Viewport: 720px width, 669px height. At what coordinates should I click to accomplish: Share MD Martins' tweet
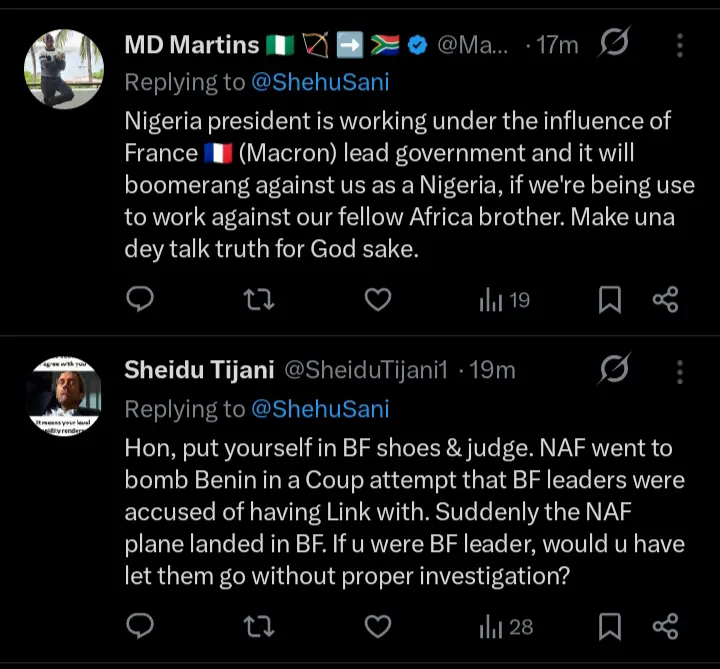(x=665, y=299)
